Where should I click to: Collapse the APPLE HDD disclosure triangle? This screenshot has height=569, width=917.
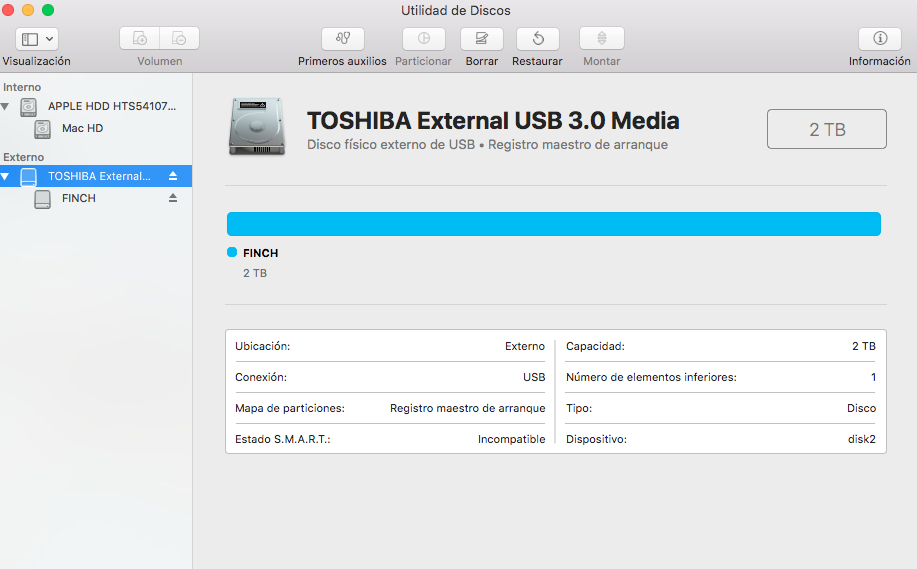pyautogui.click(x=5, y=106)
